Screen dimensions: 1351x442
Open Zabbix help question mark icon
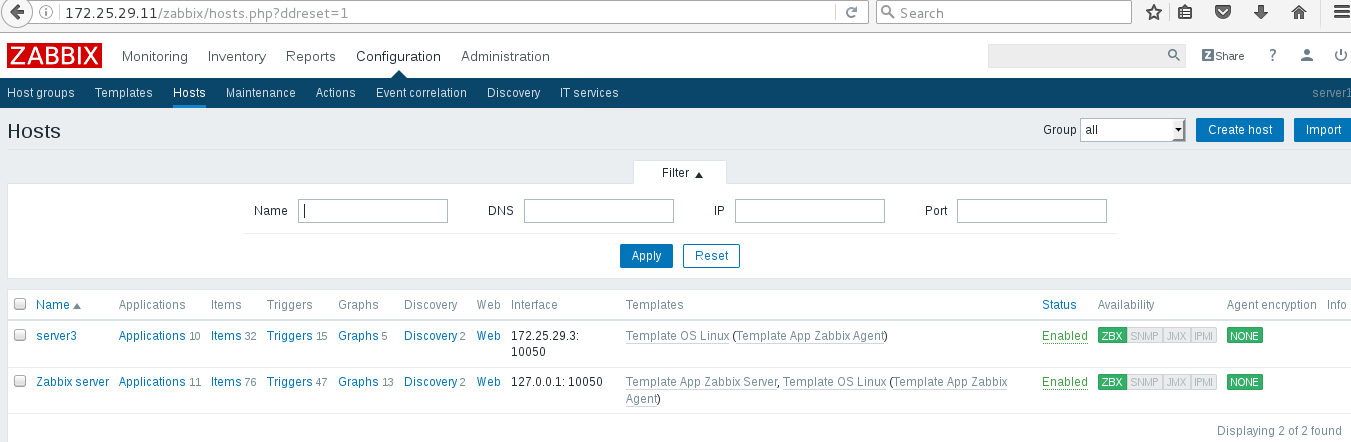[1273, 56]
